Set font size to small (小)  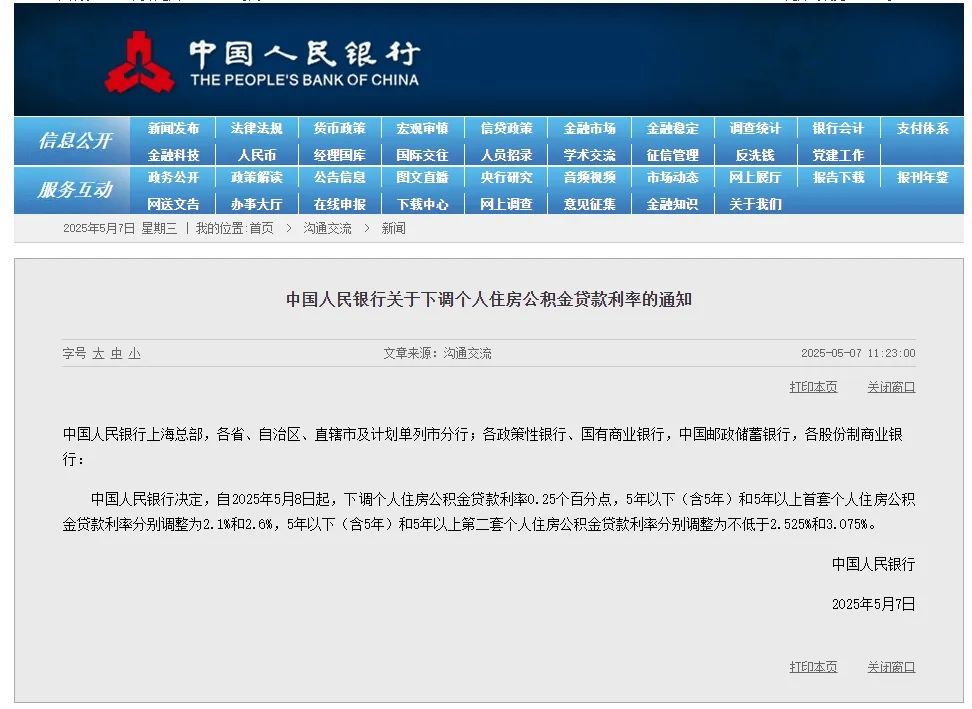coord(134,354)
